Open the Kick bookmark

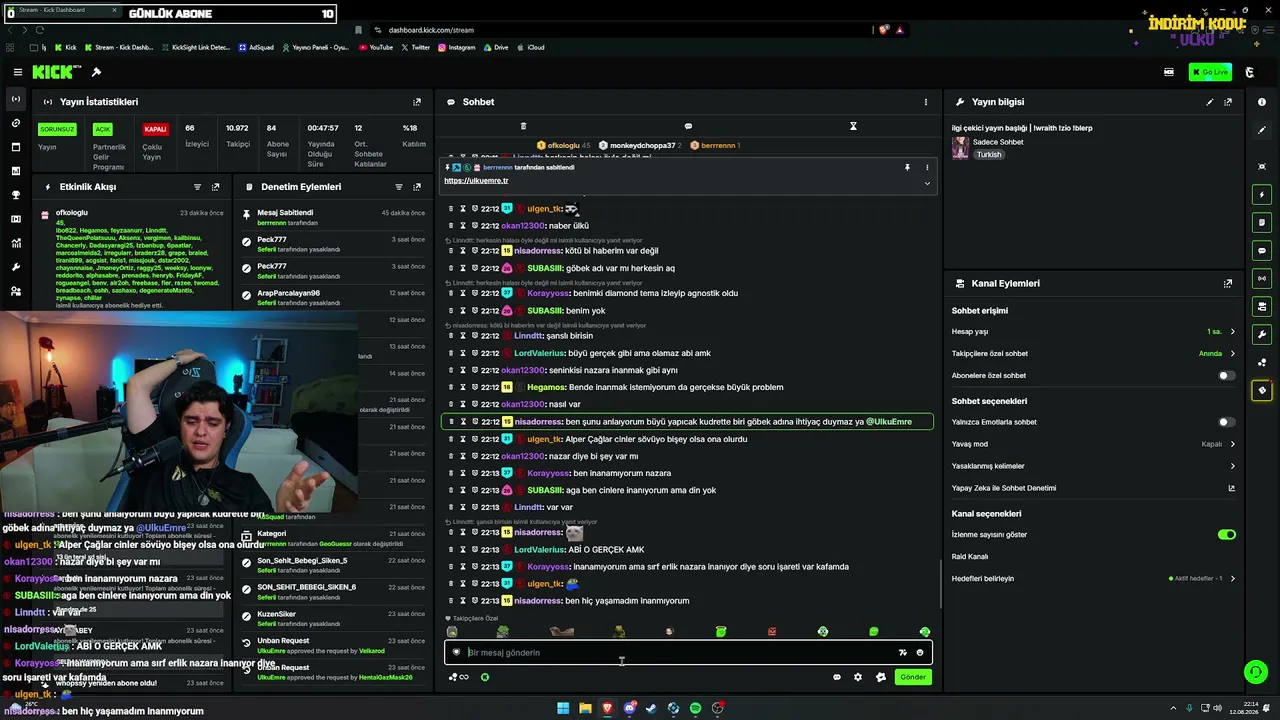click(x=65, y=47)
